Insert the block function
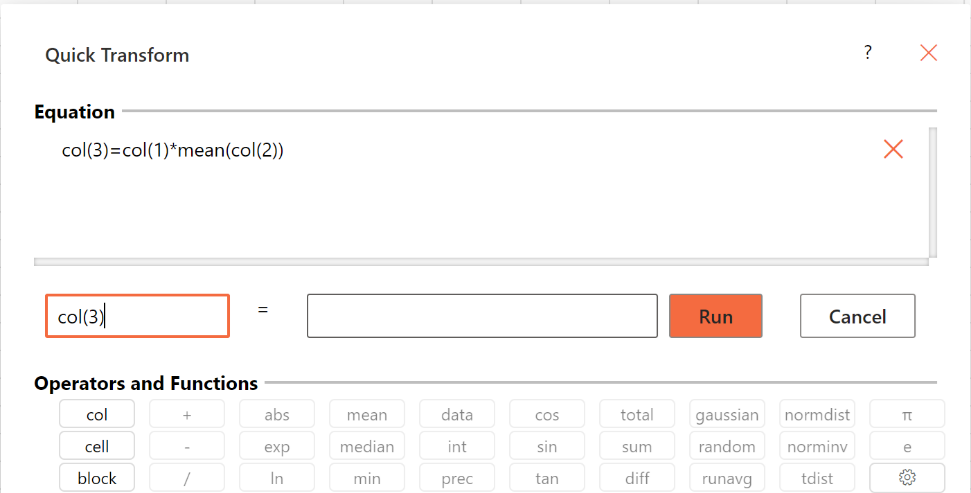Screen dimensions: 971x493 pos(97,478)
